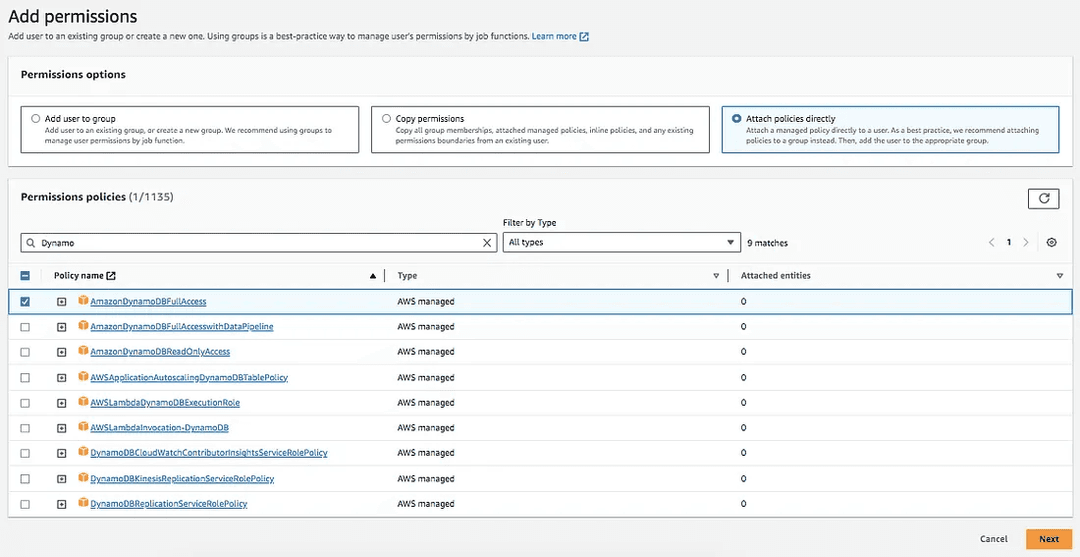The width and height of the screenshot is (1080, 557).
Task: Open AWSLambdaDynamoDBExecutionRole policy link
Action: [x=165, y=402]
